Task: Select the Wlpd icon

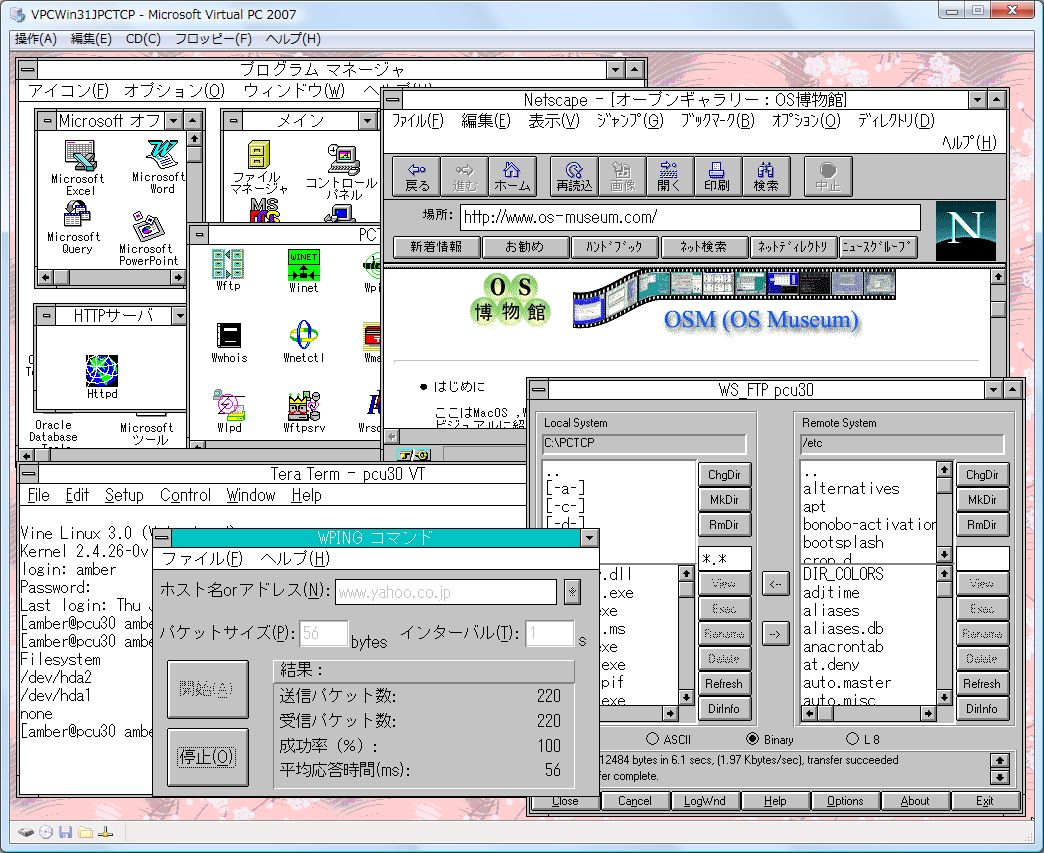Action: pos(229,412)
